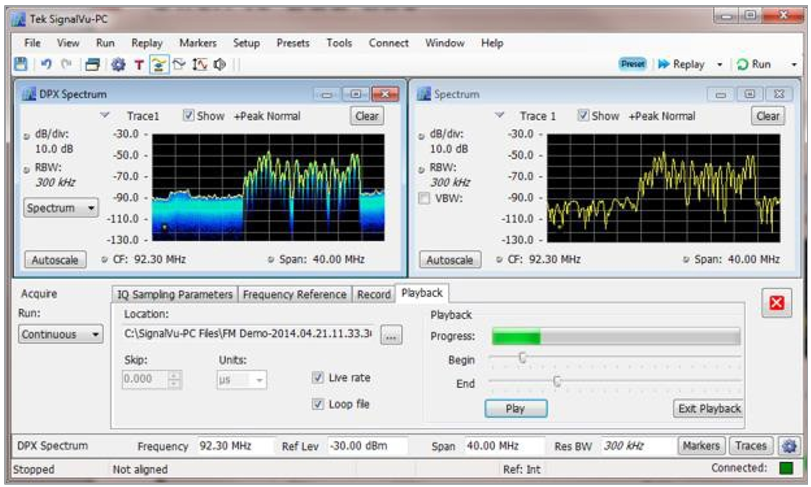Expand the Spectrum dropdown in DPX panel

(x=61, y=208)
